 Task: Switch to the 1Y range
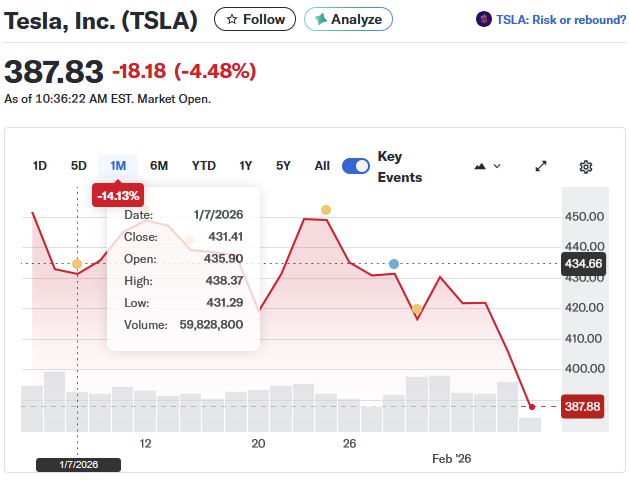pos(246,166)
